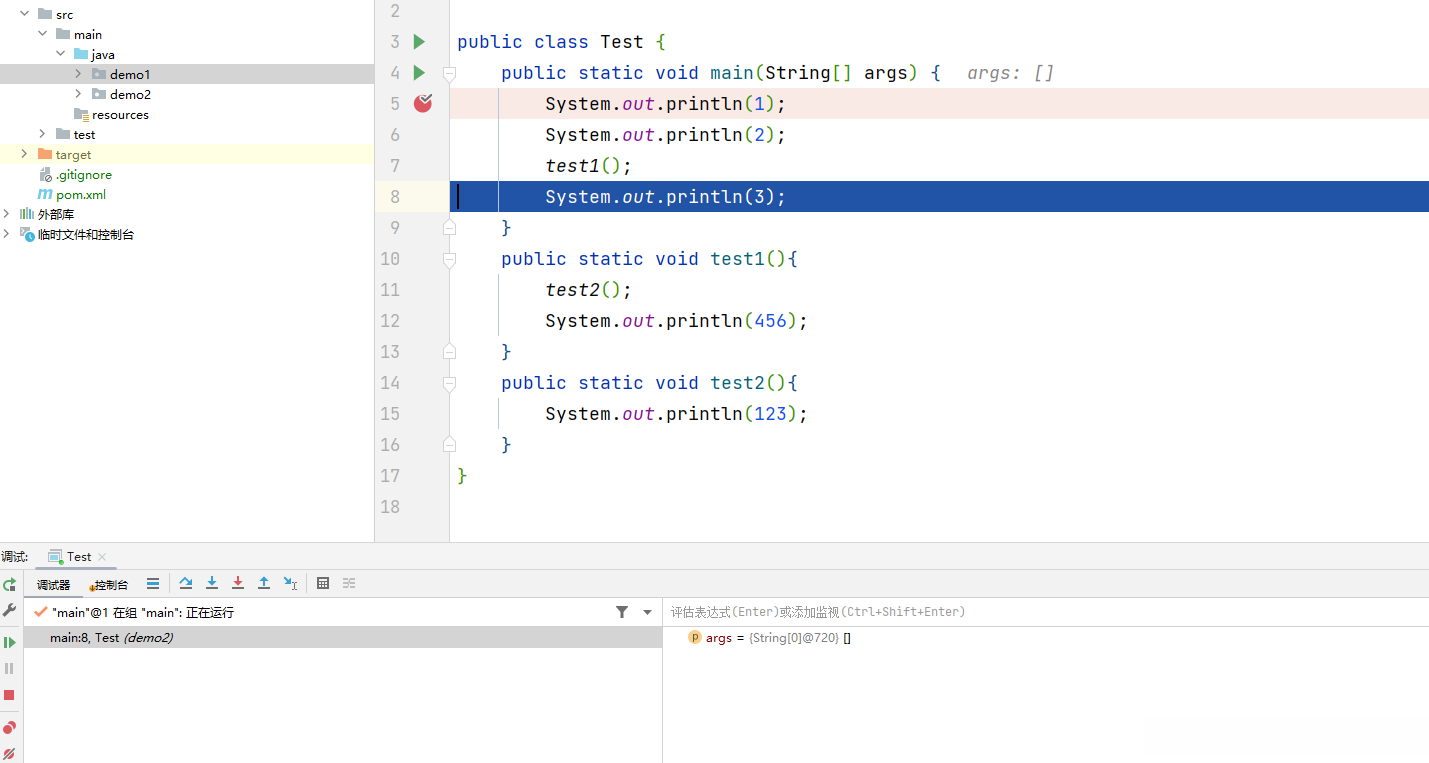Expand the target folder in project tree
The image size is (1429, 763).
24,154
